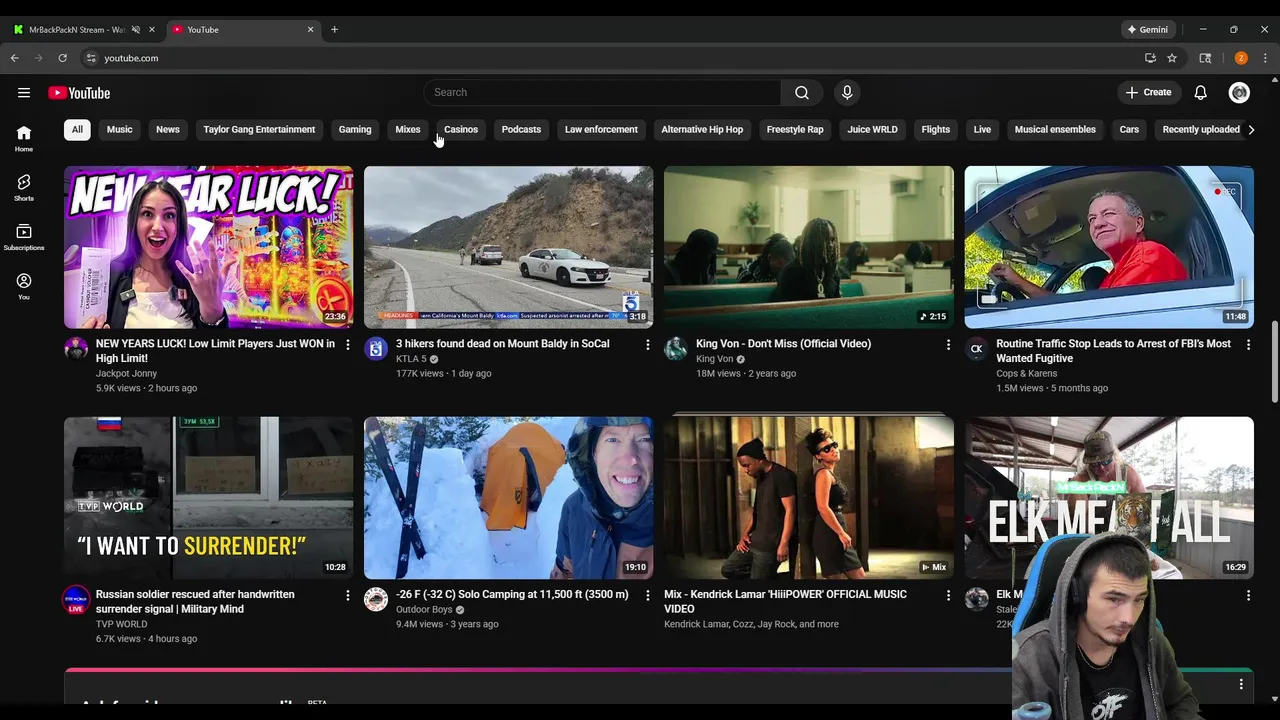Viewport: 1280px width, 720px height.
Task: Open the Chrome profile icon
Action: tap(1241, 58)
